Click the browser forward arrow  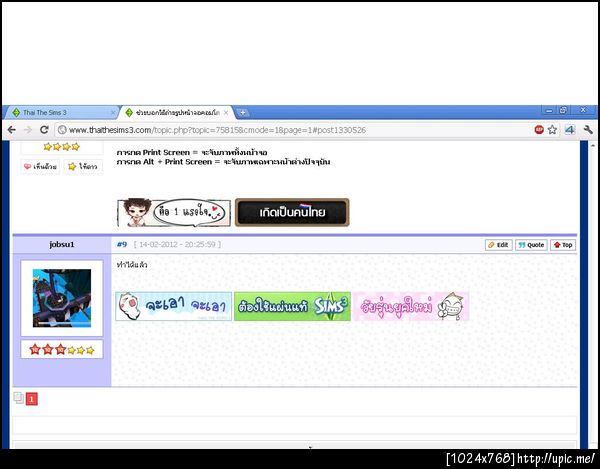(28, 130)
